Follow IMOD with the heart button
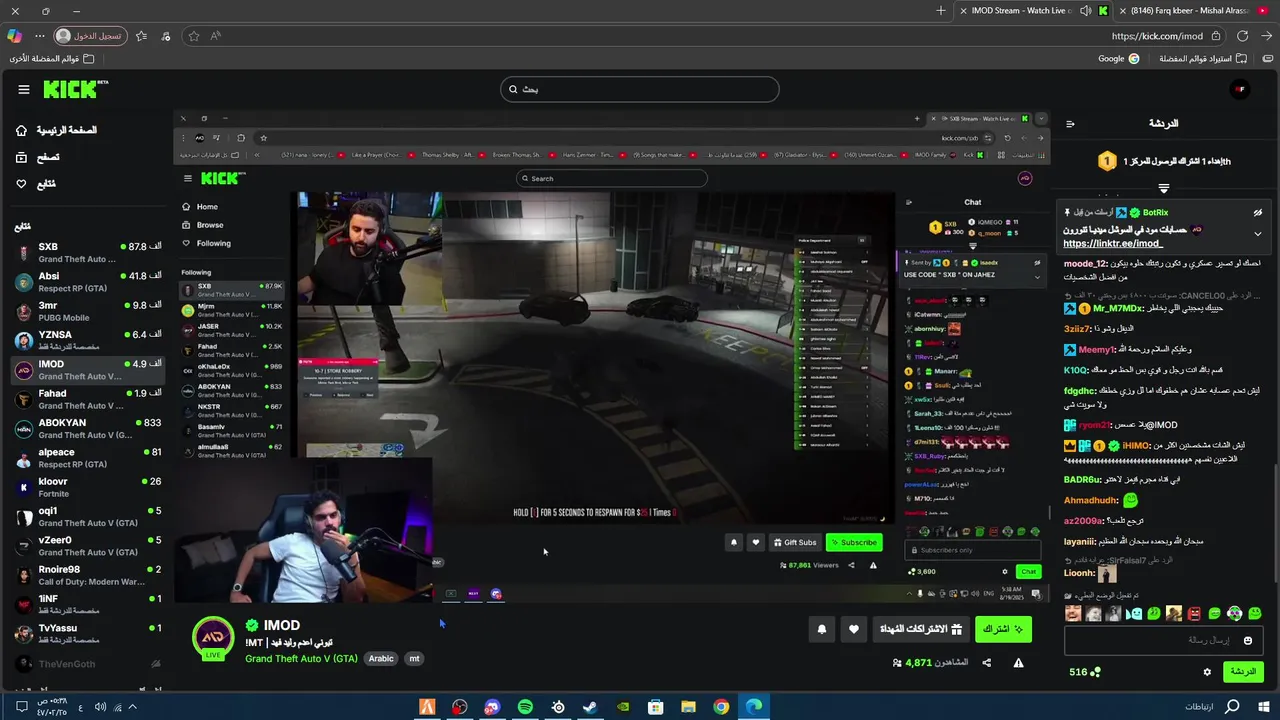 853,629
